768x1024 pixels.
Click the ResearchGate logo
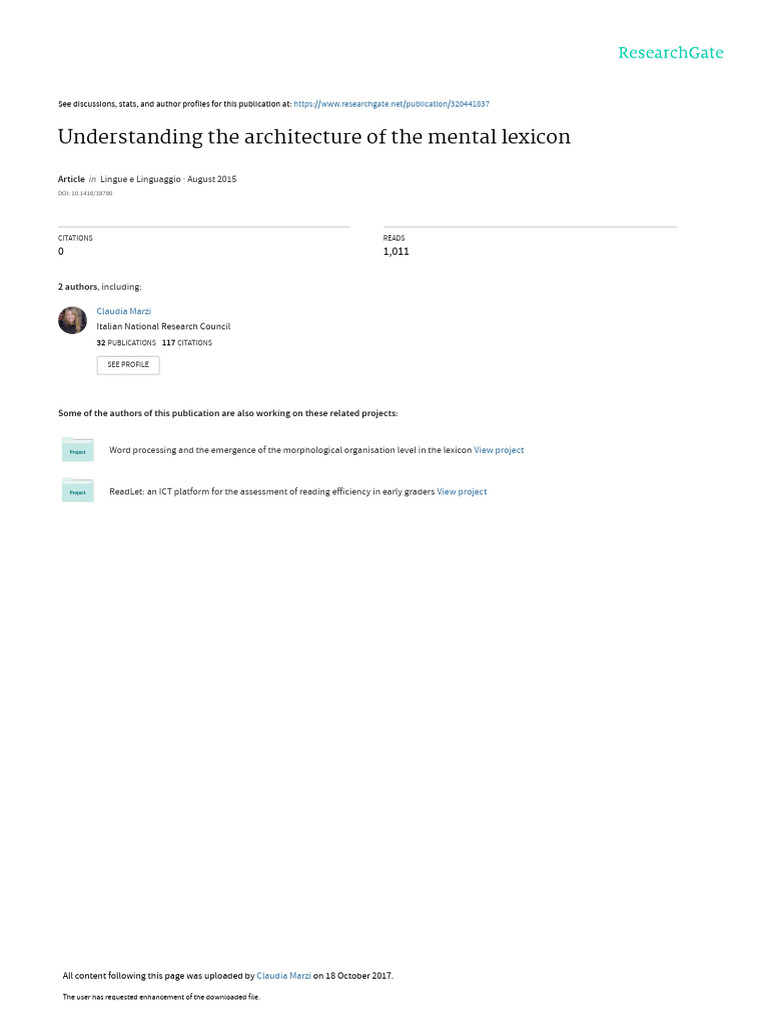pos(670,53)
